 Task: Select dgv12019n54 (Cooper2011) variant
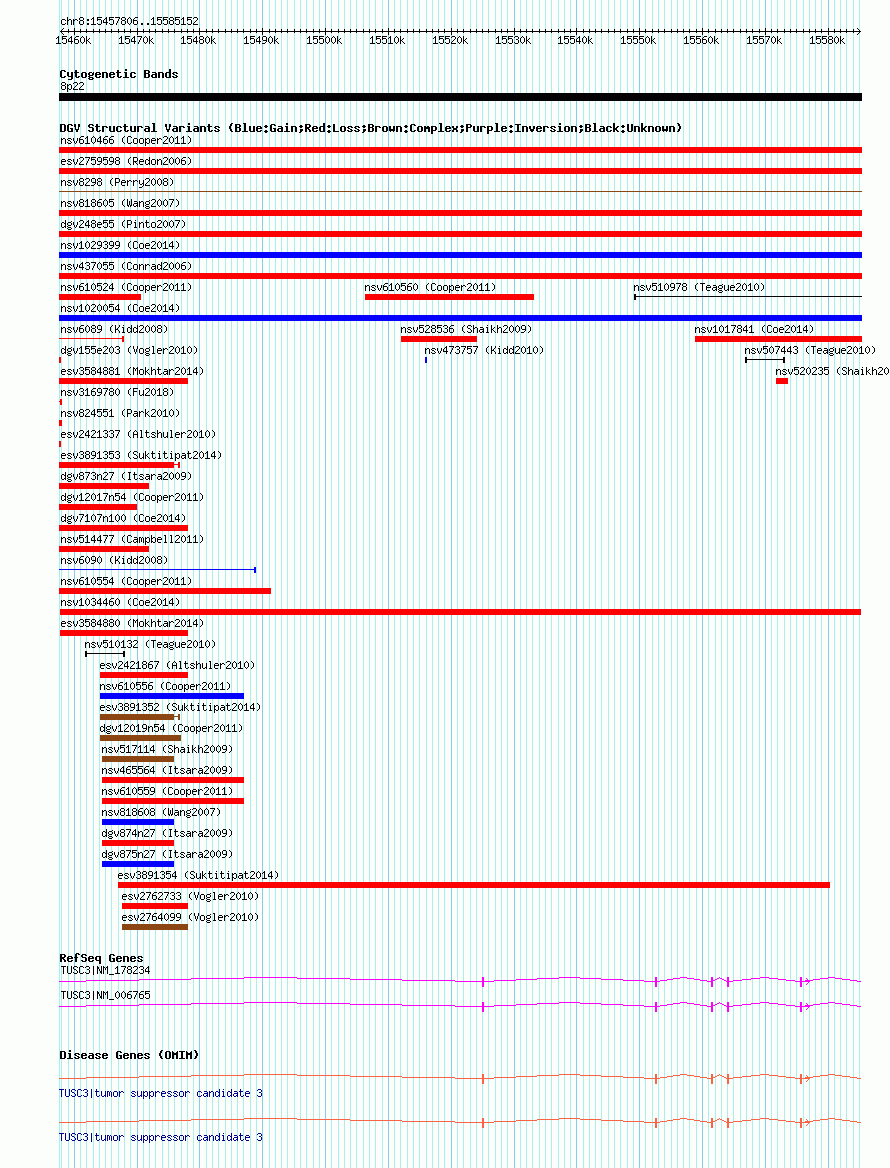(x=171, y=728)
